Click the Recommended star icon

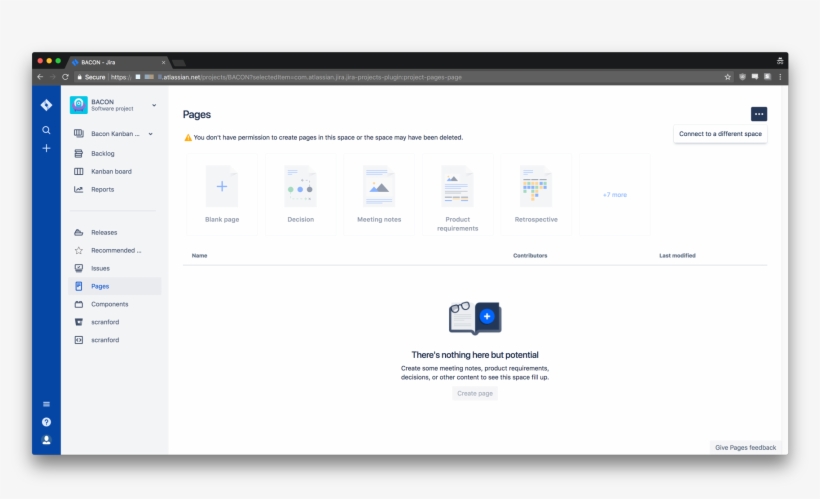click(78, 251)
